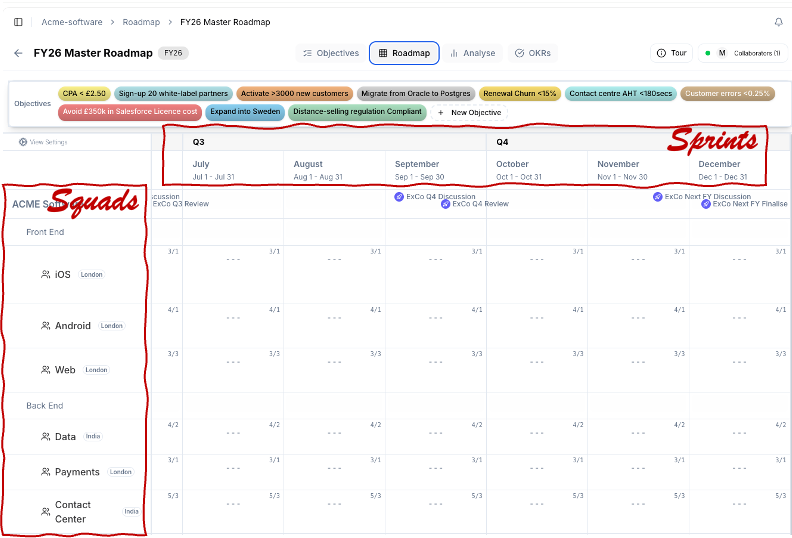Select the 'Expand into Sweden' objective tag
Viewport: 792px width, 538px height.
point(245,112)
